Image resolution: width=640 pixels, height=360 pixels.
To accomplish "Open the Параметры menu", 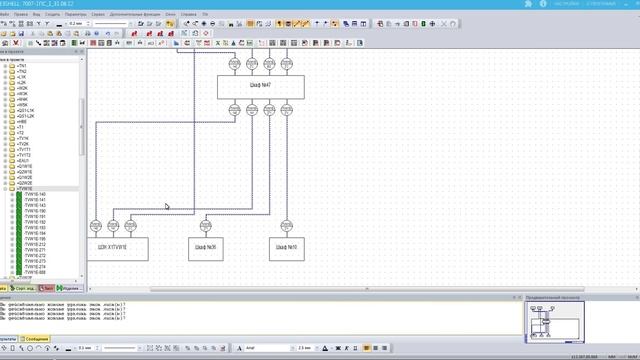I will [x=76, y=14].
